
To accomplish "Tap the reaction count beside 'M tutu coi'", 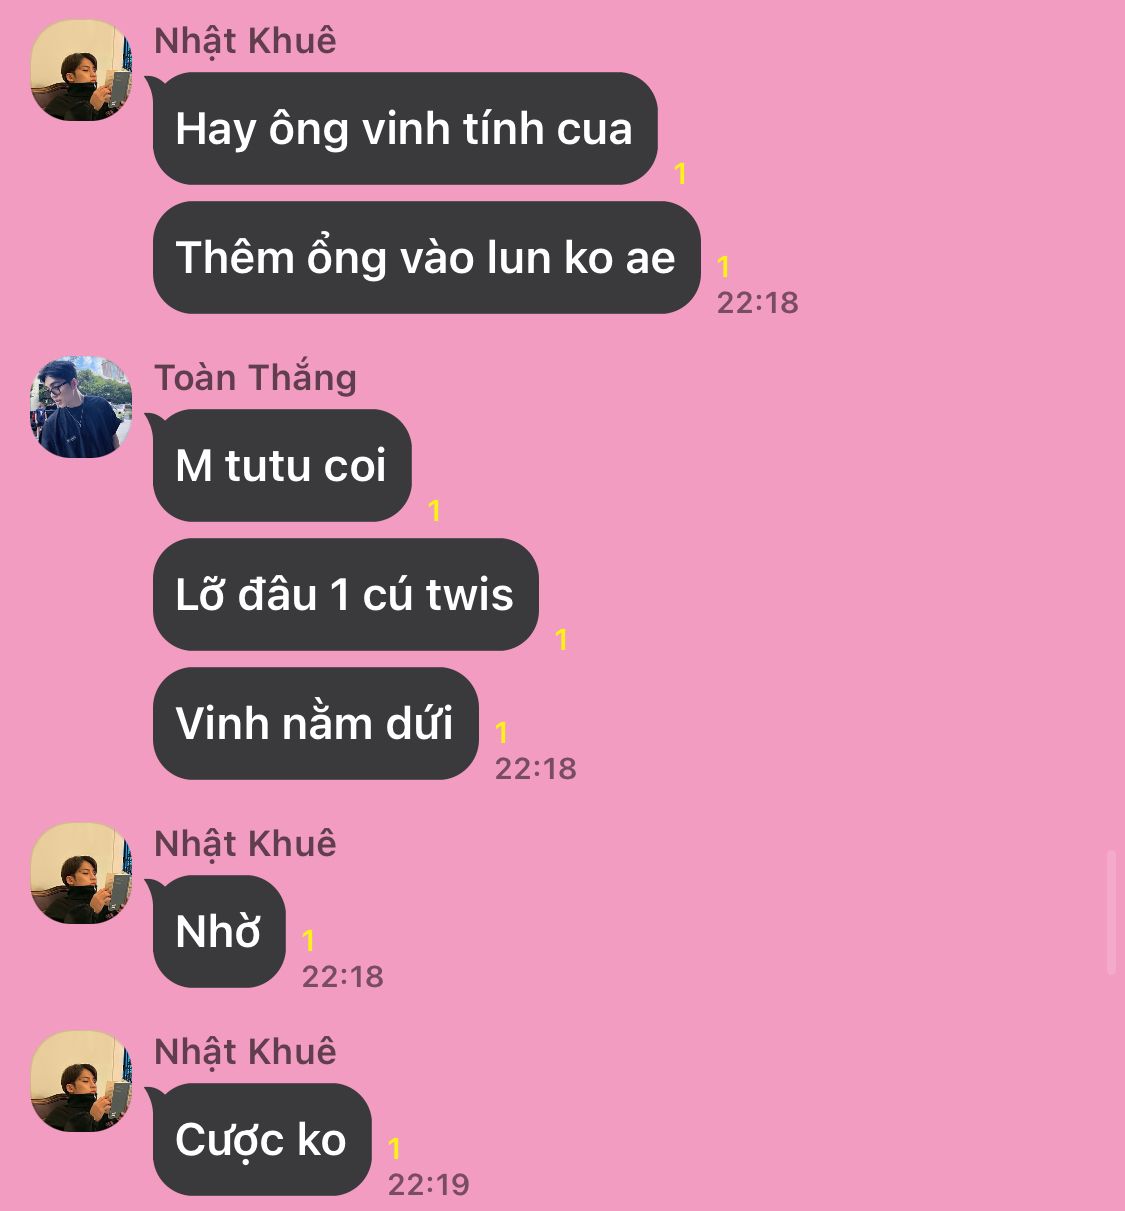I will click(x=435, y=511).
